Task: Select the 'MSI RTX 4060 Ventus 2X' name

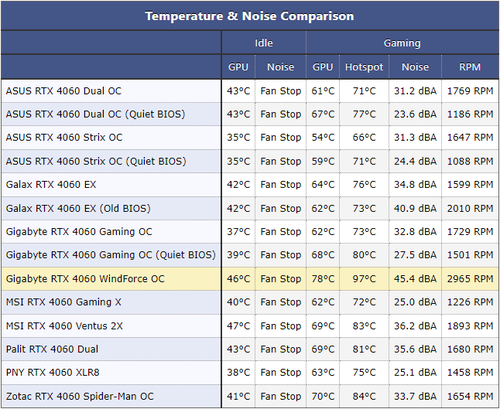Action: pyautogui.click(x=64, y=326)
